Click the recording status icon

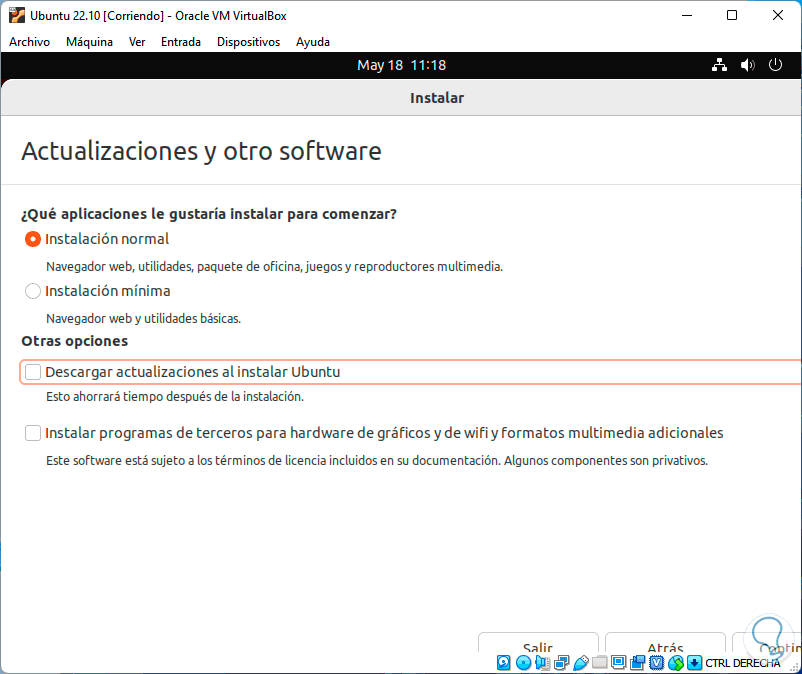(637, 663)
